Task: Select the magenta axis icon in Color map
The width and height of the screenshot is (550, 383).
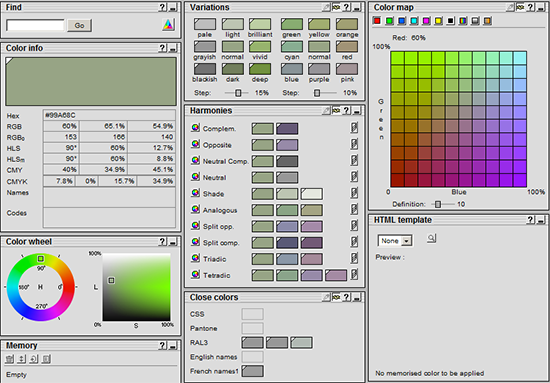Action: 426,21
